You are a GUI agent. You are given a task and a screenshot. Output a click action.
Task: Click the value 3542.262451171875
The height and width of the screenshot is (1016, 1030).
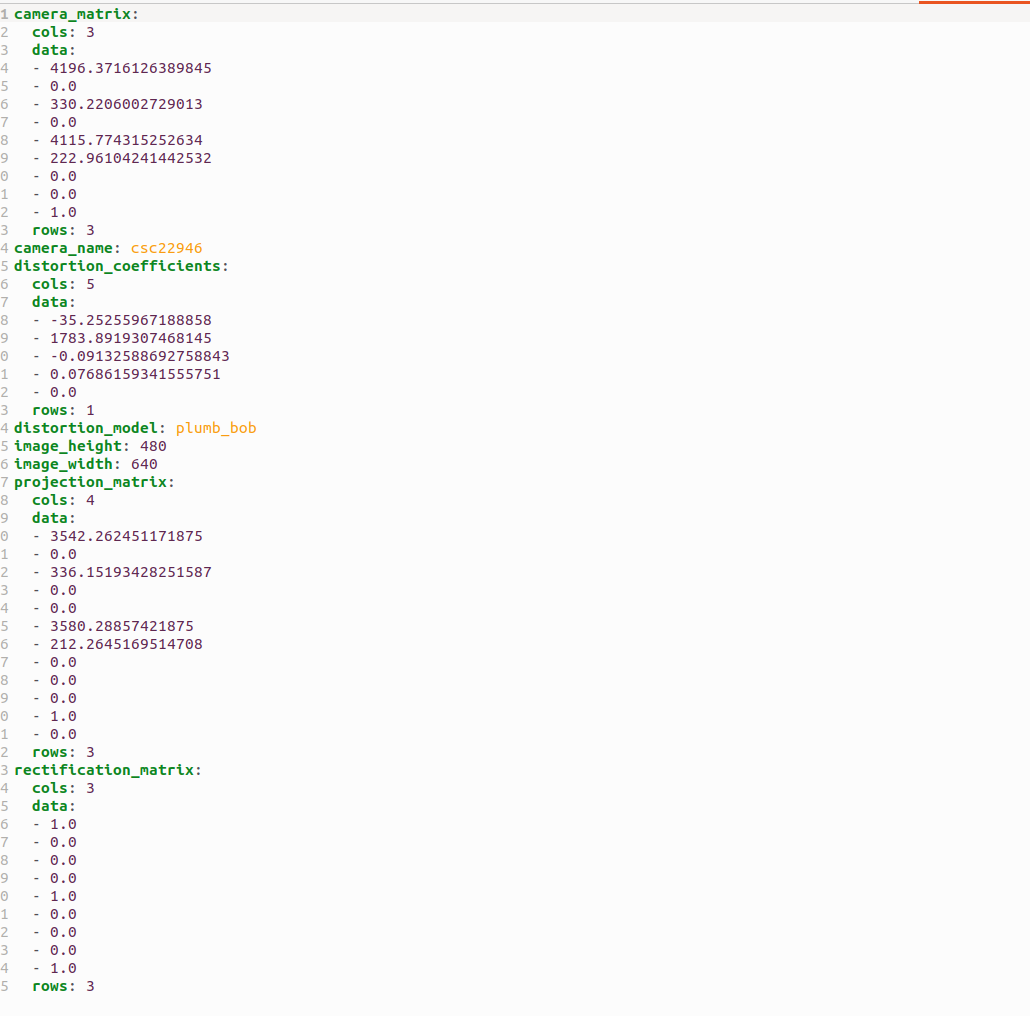[x=126, y=536]
